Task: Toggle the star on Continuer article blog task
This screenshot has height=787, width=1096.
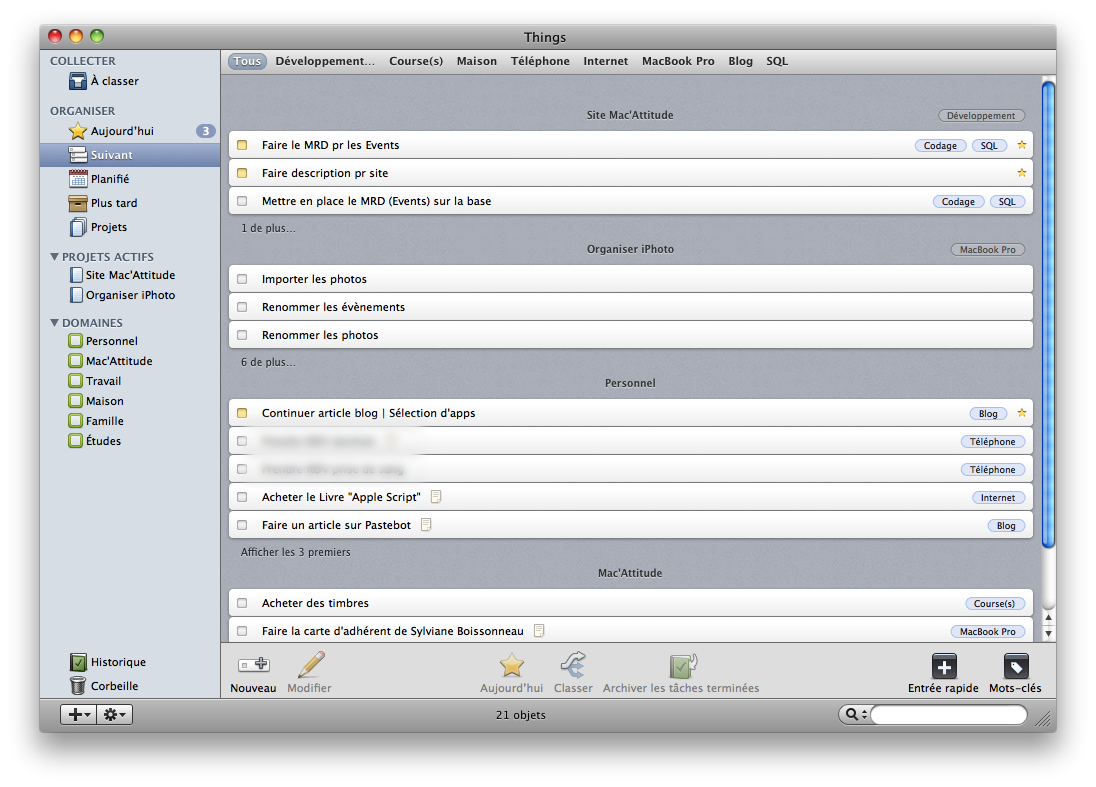Action: coord(1022,413)
